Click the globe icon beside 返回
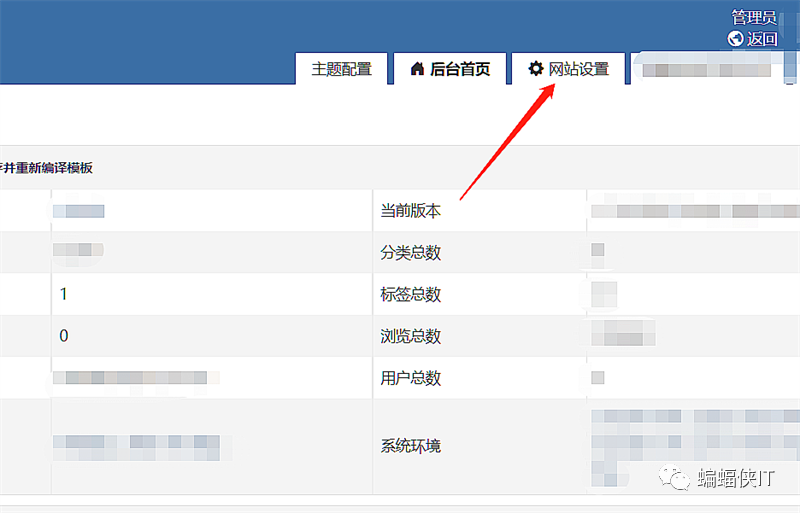This screenshot has width=800, height=513. point(735,39)
